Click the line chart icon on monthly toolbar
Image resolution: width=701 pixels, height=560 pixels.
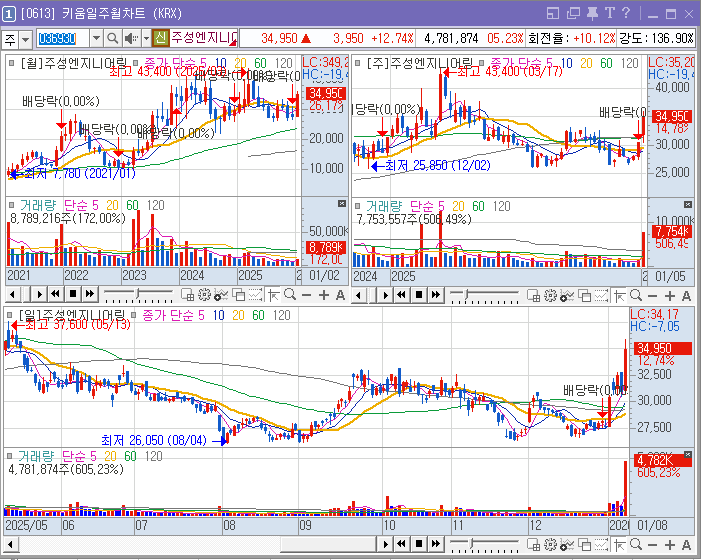coord(255,295)
